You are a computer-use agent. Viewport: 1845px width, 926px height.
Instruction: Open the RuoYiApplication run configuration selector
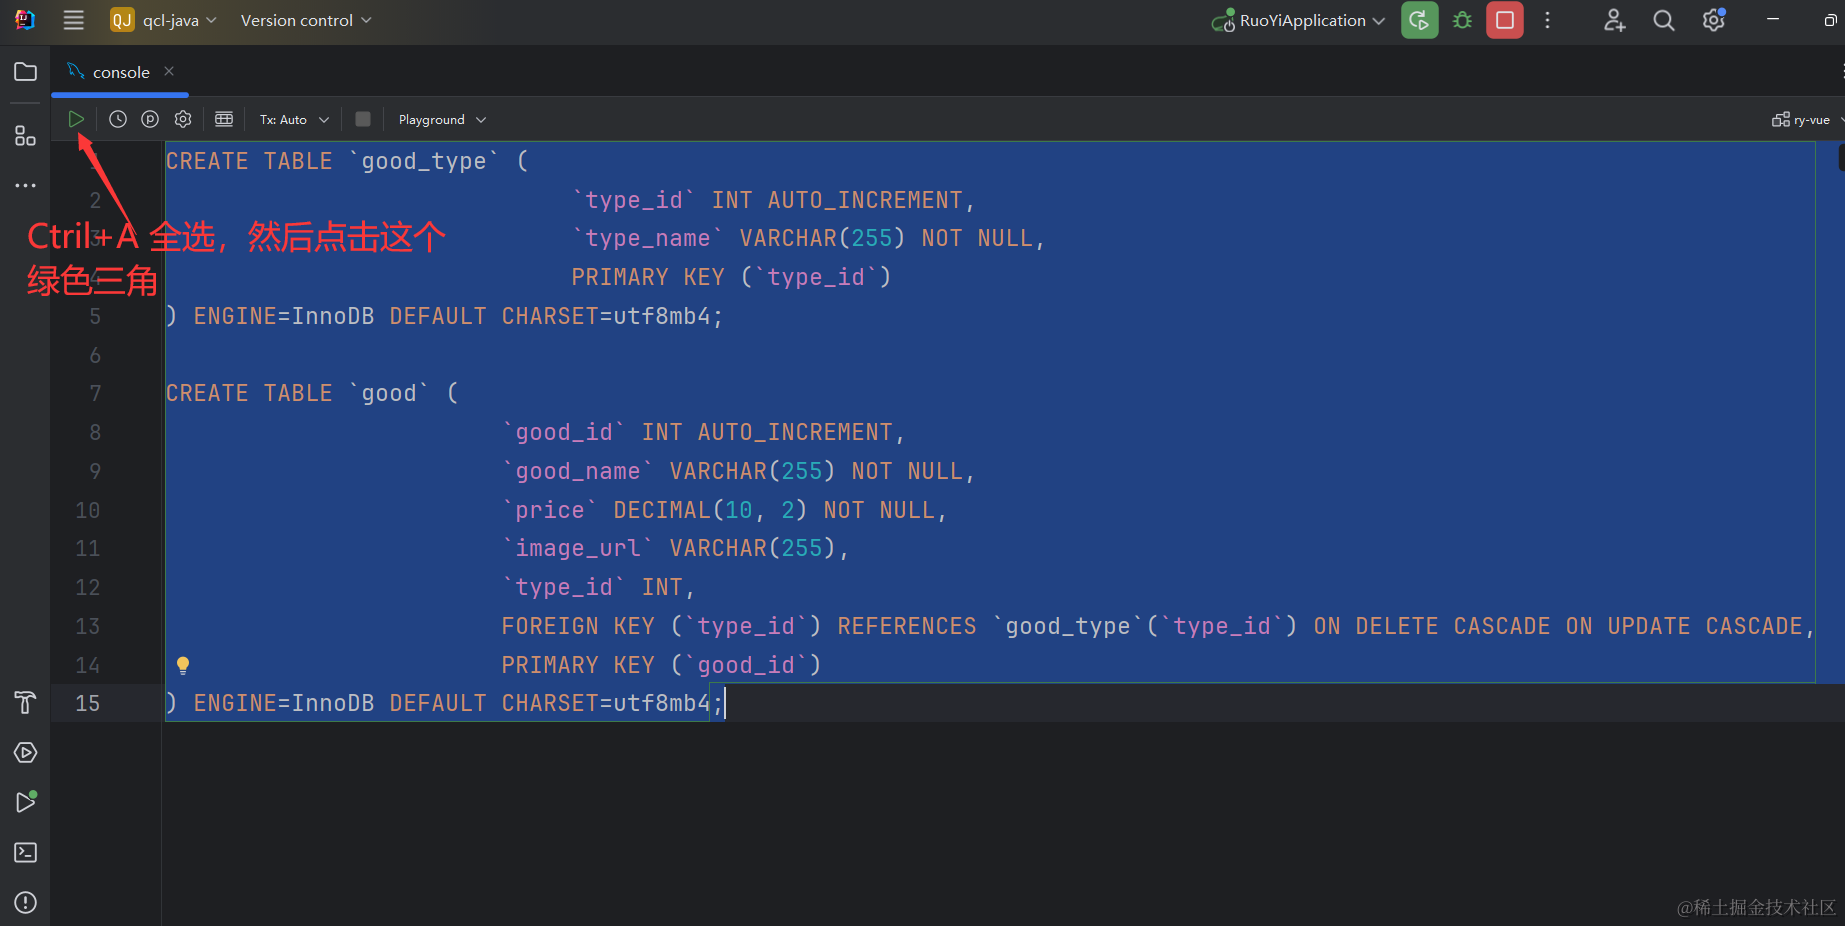(x=1300, y=20)
